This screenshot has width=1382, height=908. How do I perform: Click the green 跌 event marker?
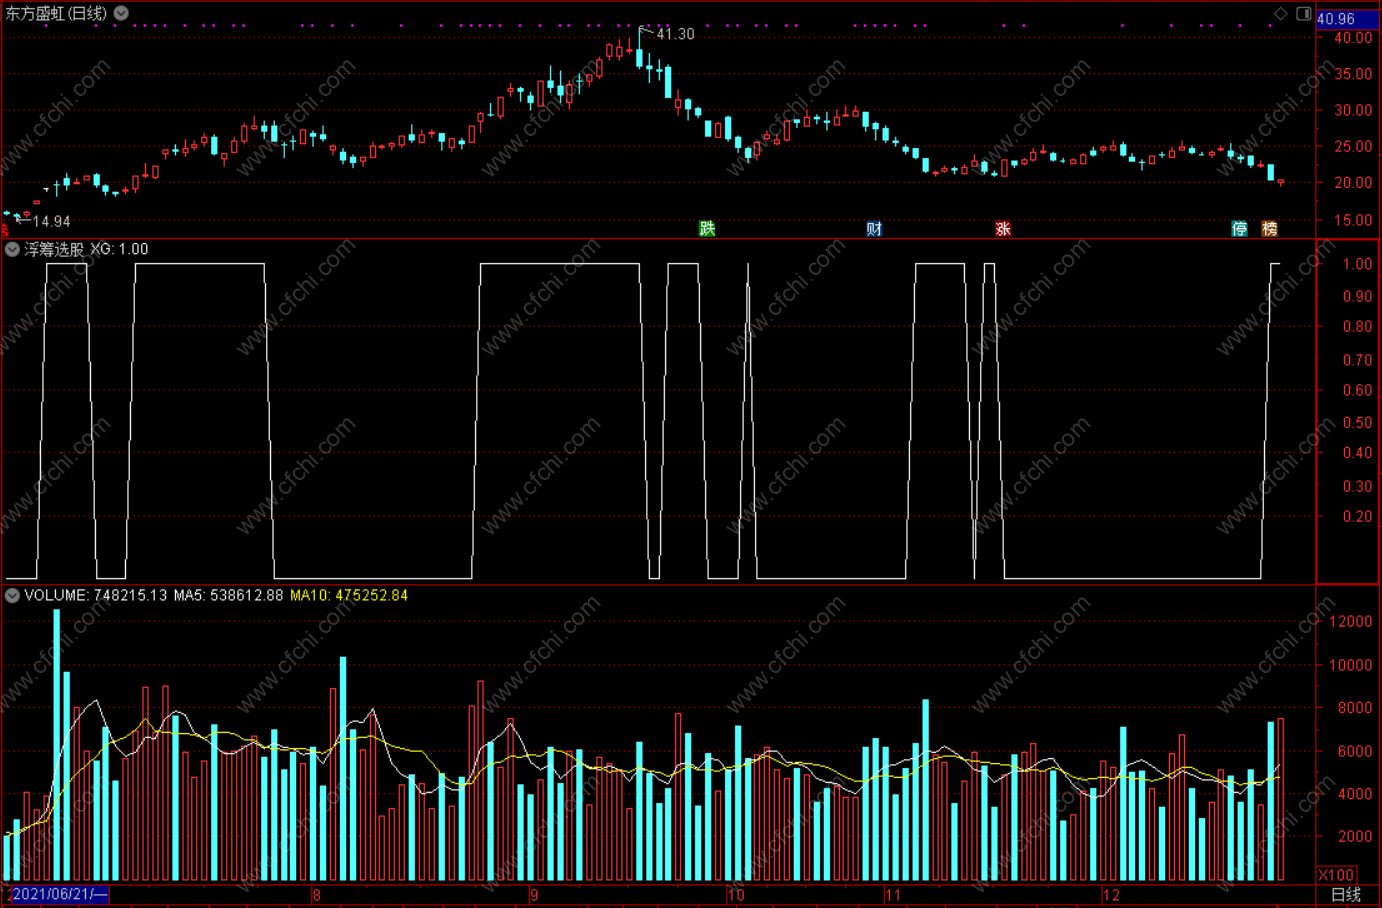707,229
